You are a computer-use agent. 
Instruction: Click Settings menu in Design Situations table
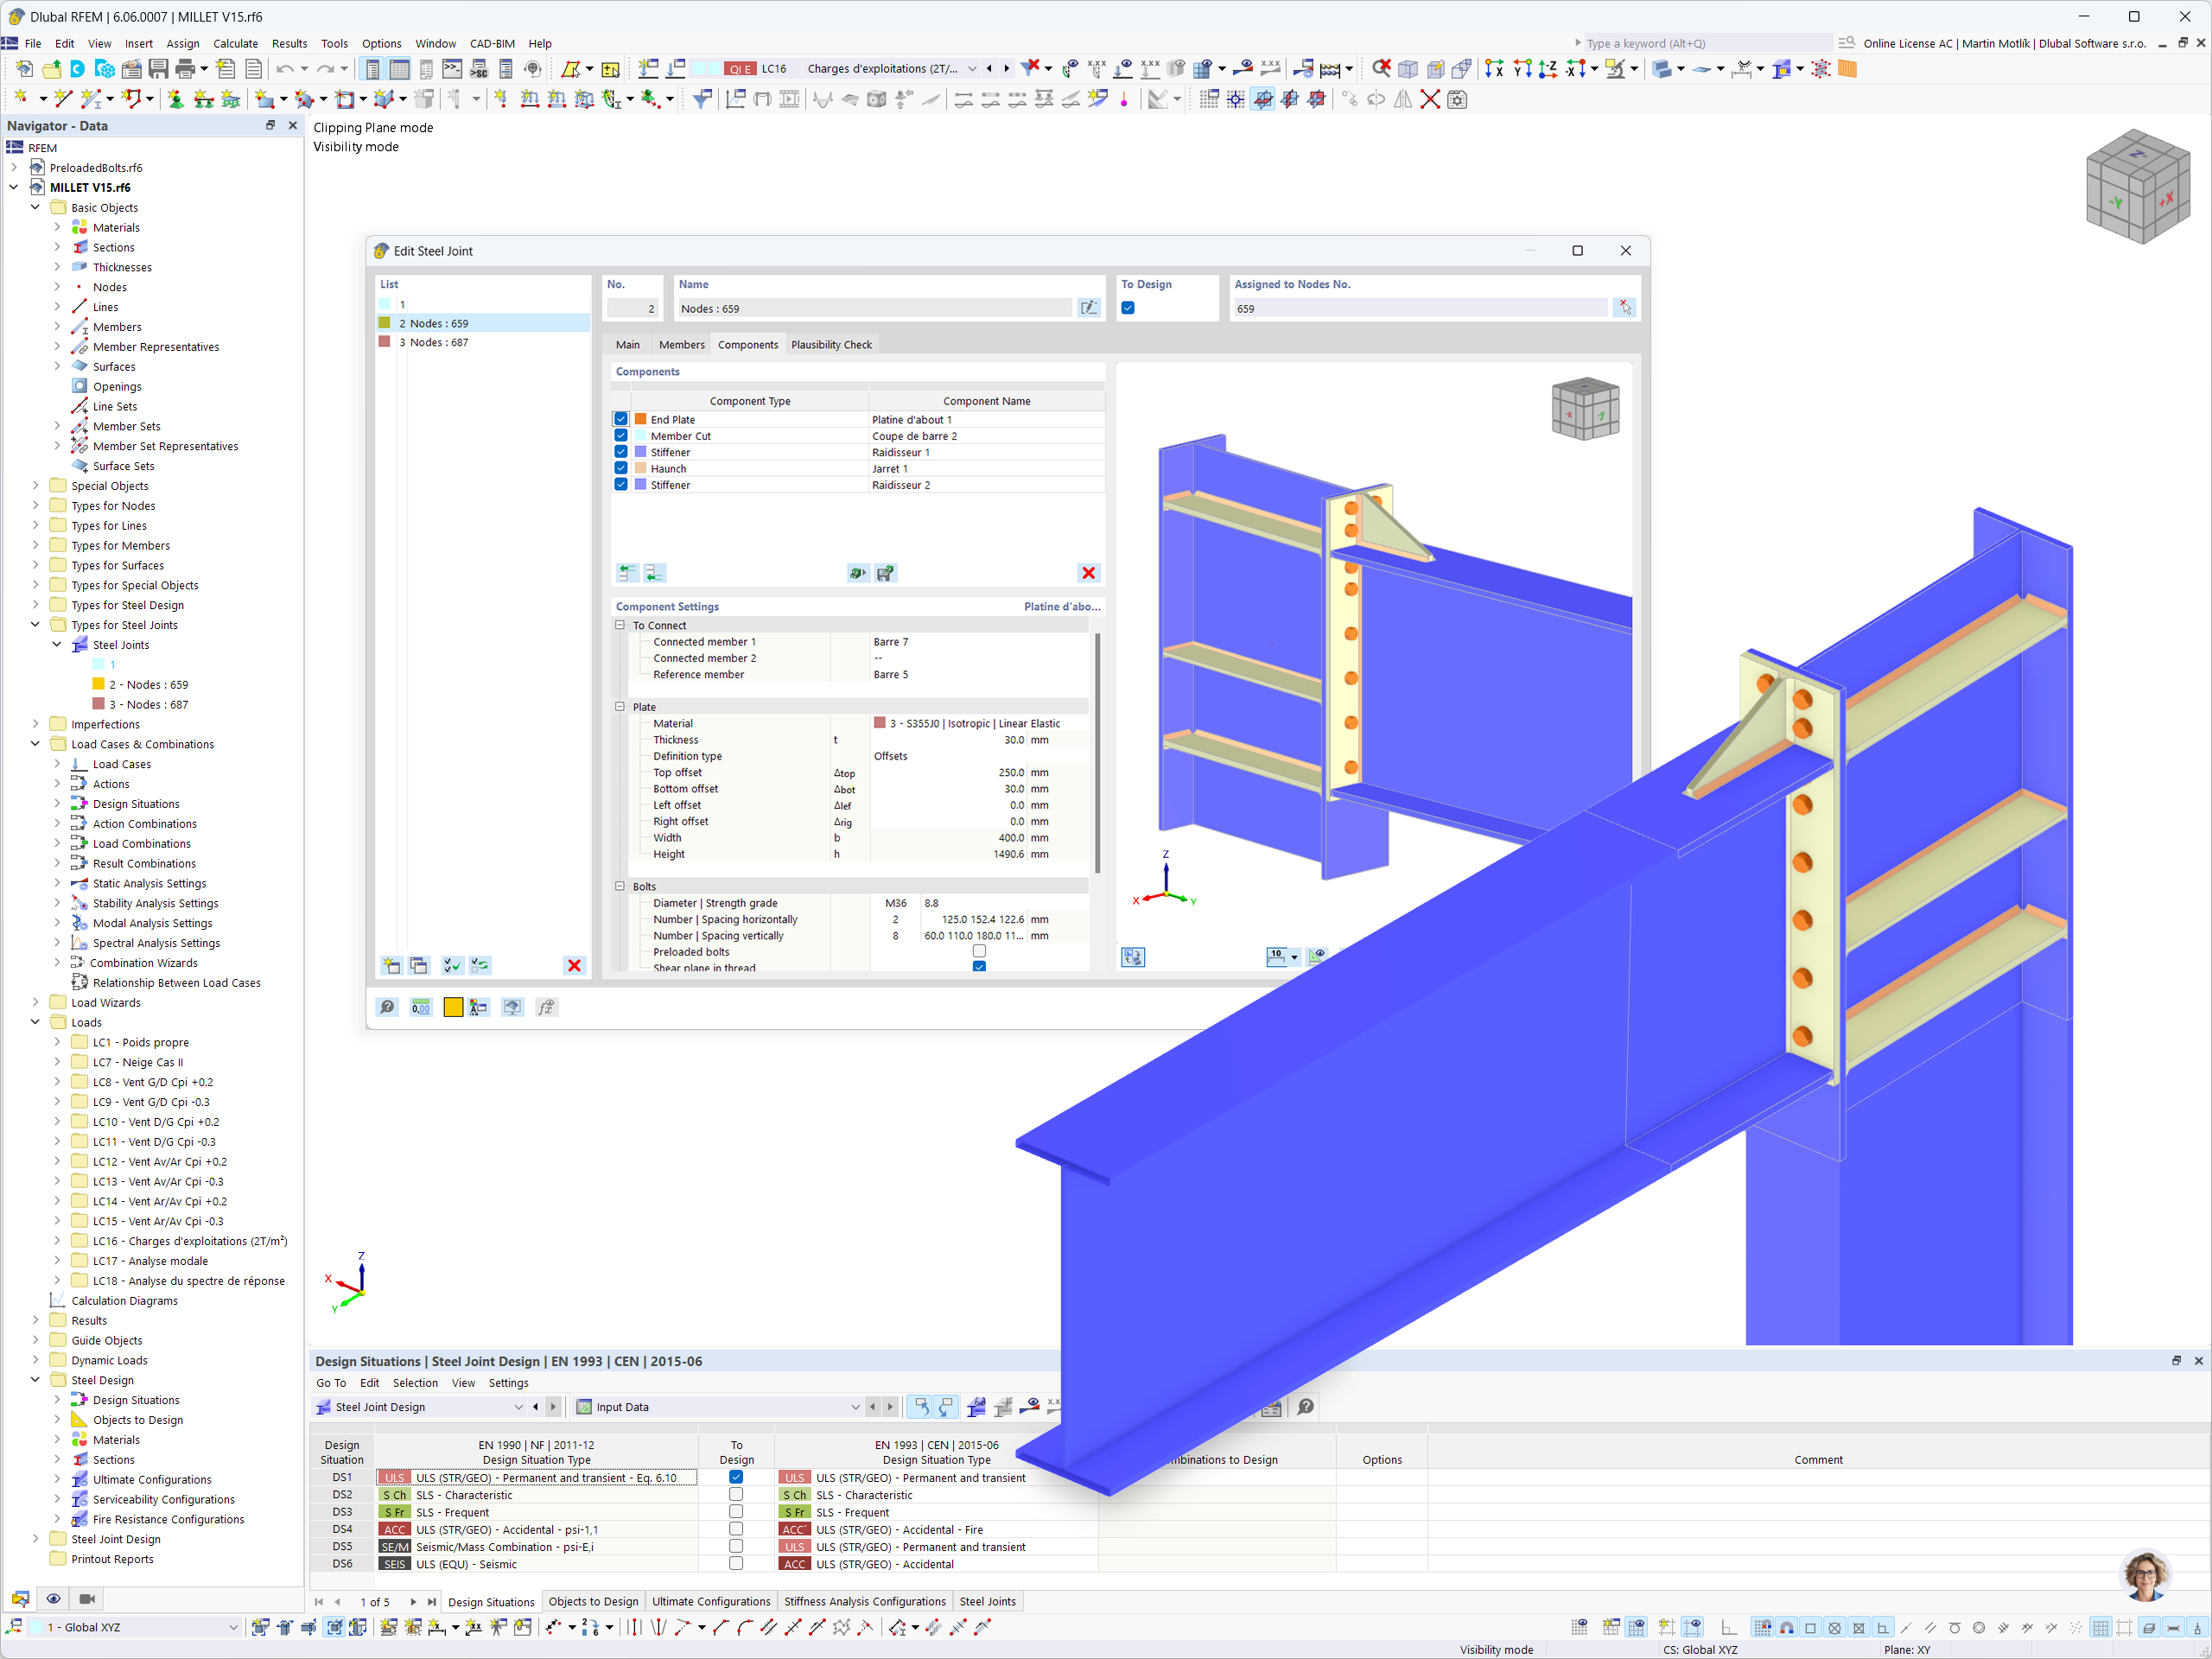pyautogui.click(x=508, y=1383)
